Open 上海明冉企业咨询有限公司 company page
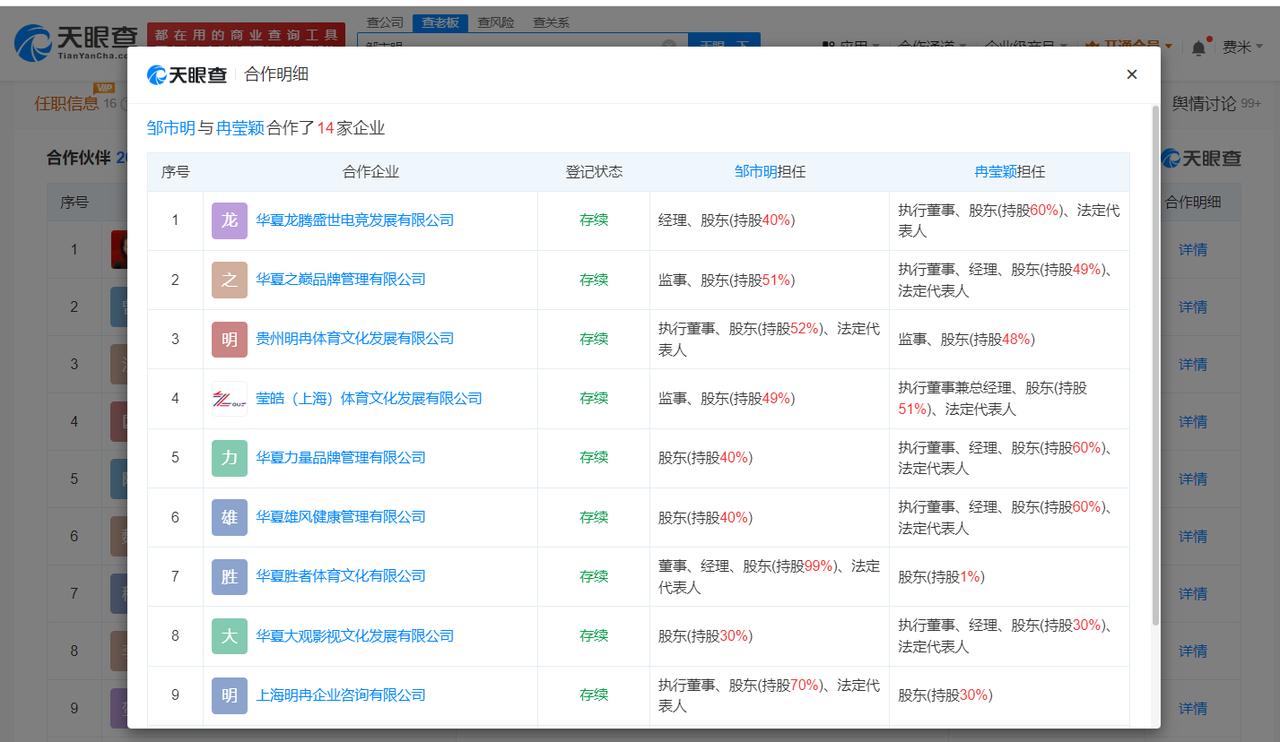 pos(341,695)
